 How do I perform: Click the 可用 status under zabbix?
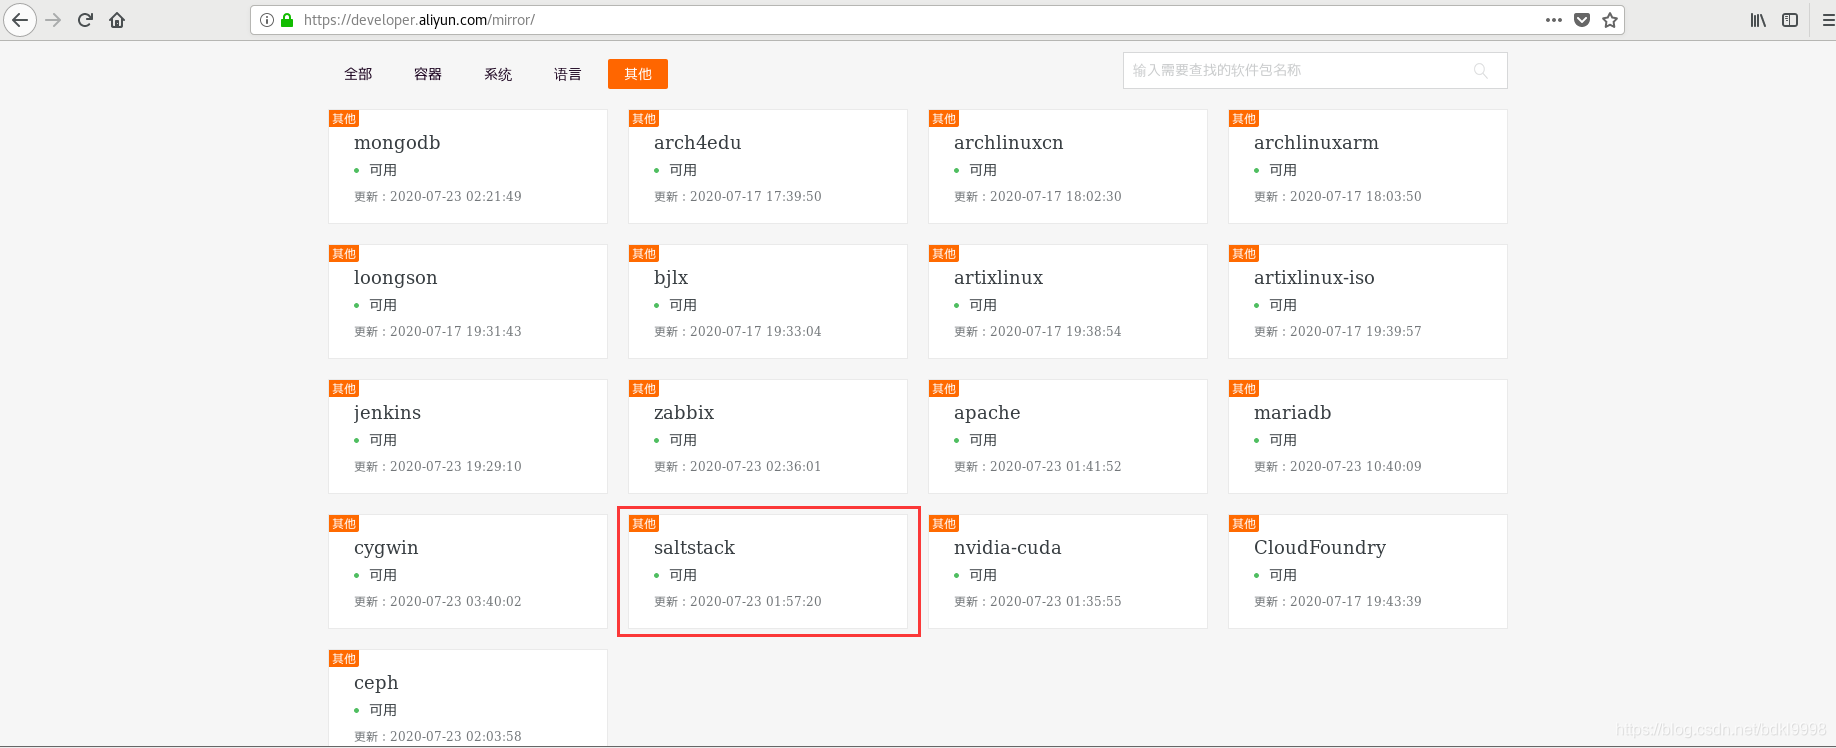683,440
